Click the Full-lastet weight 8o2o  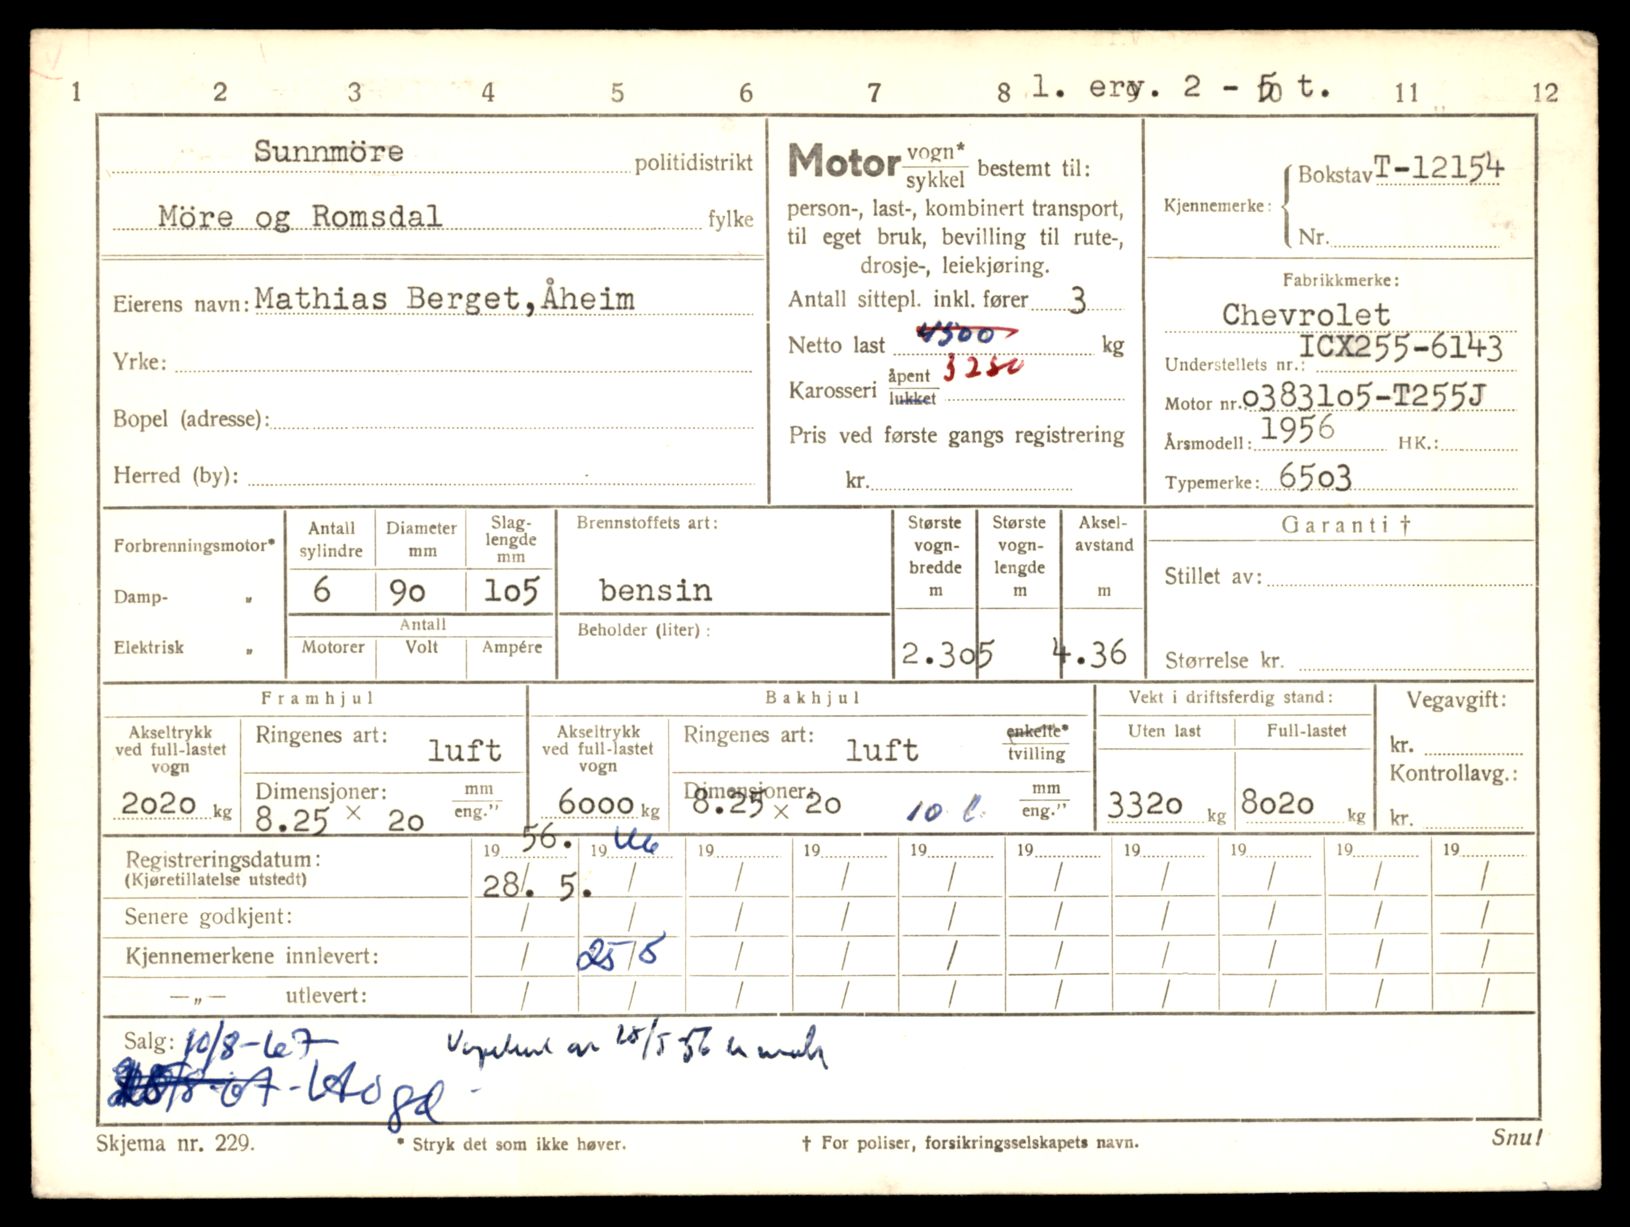pos(1277,802)
